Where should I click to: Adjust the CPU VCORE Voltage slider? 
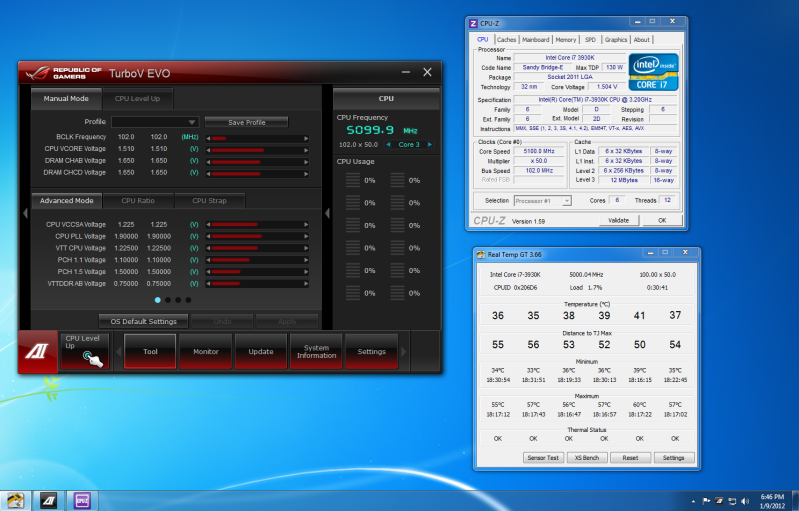click(x=257, y=150)
